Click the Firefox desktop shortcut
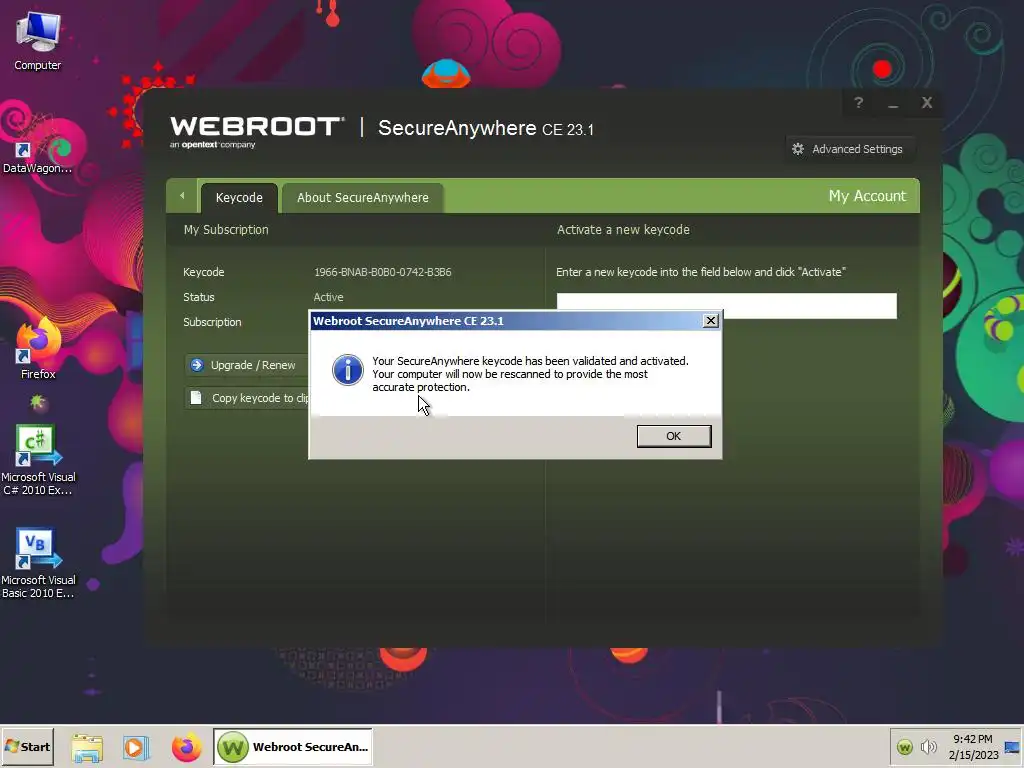 coord(38,349)
